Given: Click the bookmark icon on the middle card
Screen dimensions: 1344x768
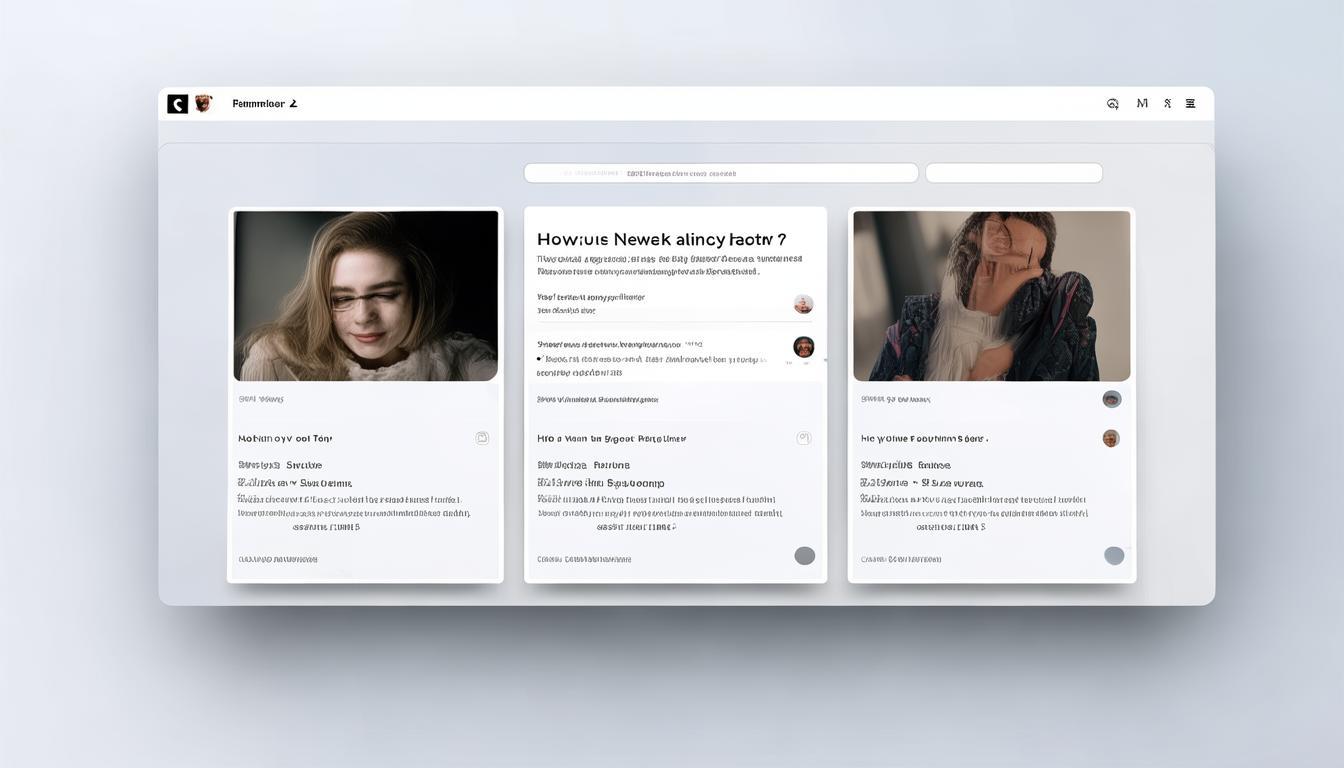Looking at the screenshot, I should click(803, 438).
